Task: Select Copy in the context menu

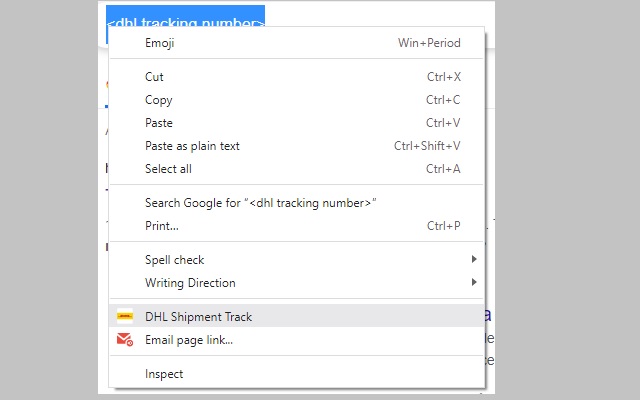Action: click(x=158, y=100)
